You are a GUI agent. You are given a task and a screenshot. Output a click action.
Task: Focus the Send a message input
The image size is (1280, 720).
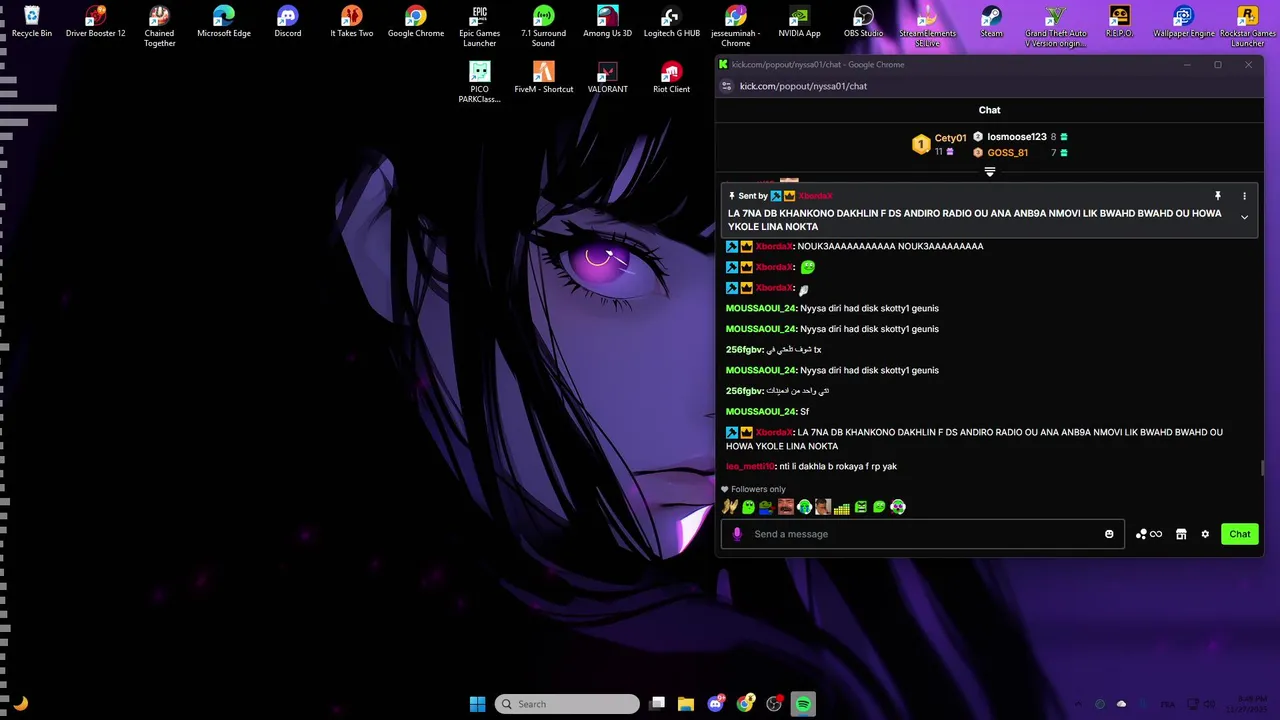[923, 534]
